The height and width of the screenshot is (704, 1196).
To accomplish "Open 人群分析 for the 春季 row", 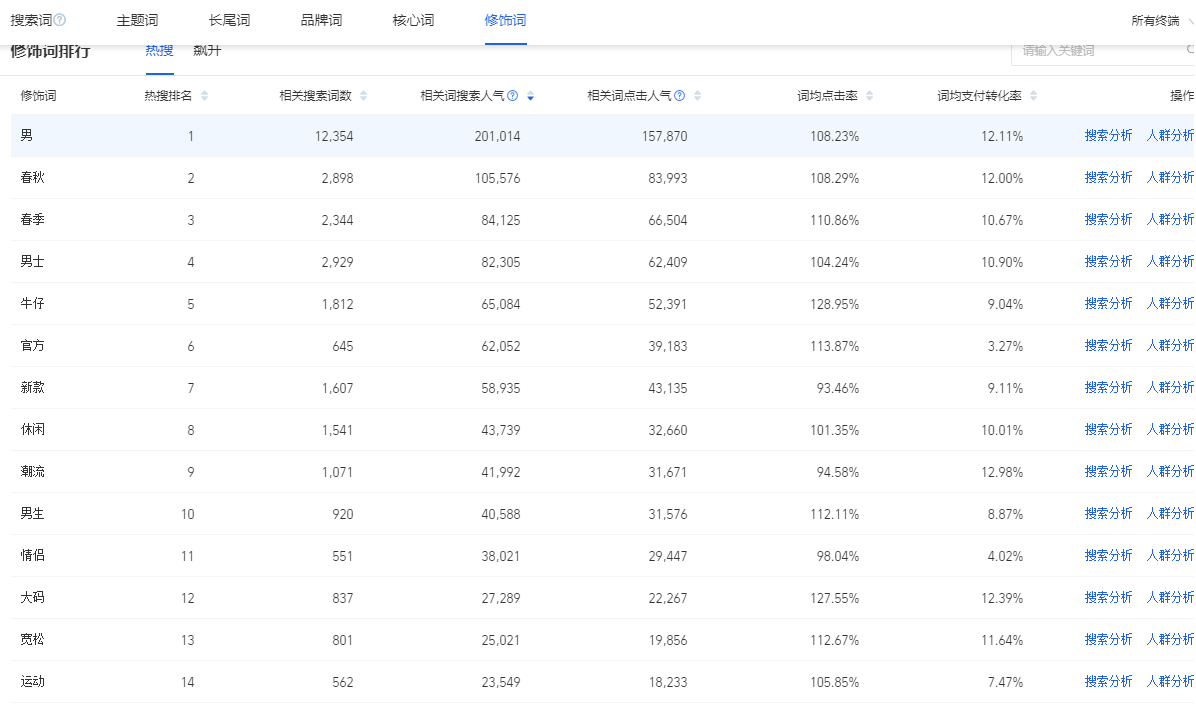I will click(1170, 220).
